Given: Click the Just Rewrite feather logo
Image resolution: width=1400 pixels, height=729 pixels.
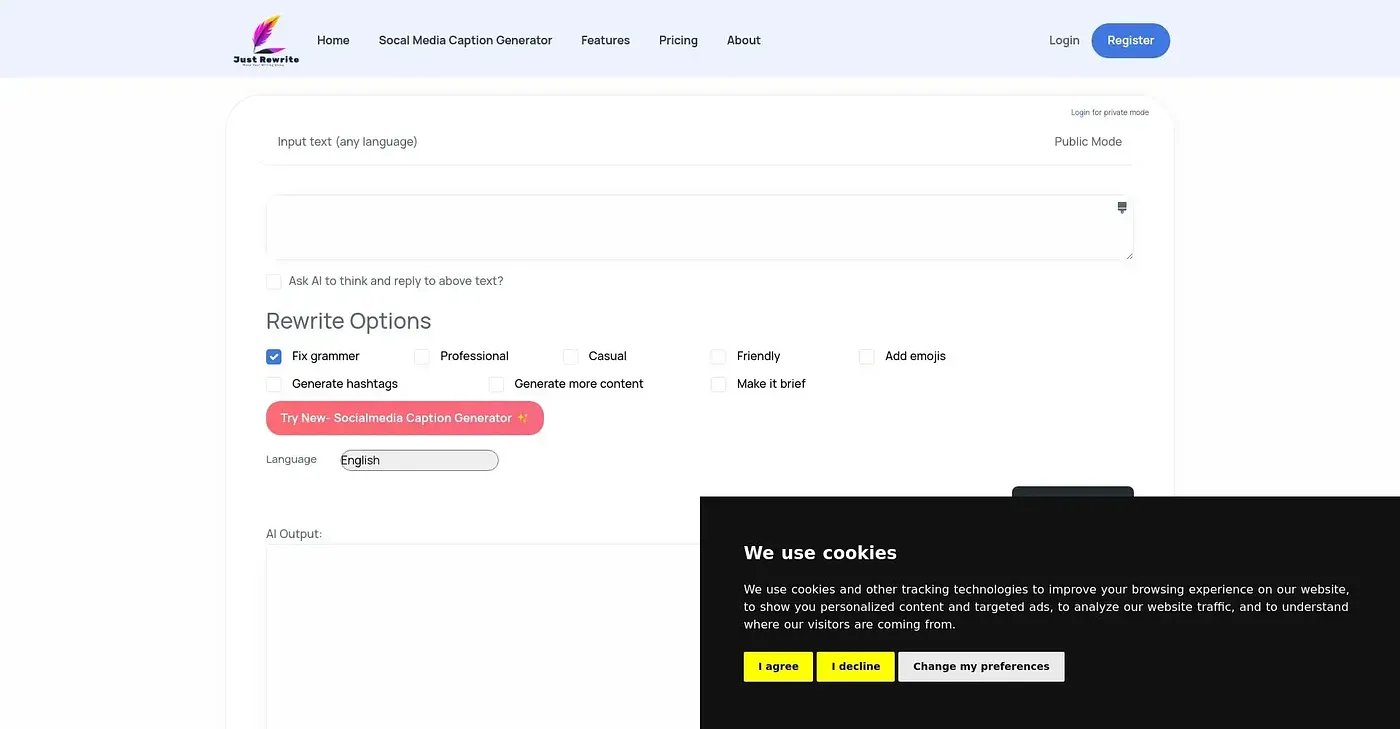Looking at the screenshot, I should (266, 40).
